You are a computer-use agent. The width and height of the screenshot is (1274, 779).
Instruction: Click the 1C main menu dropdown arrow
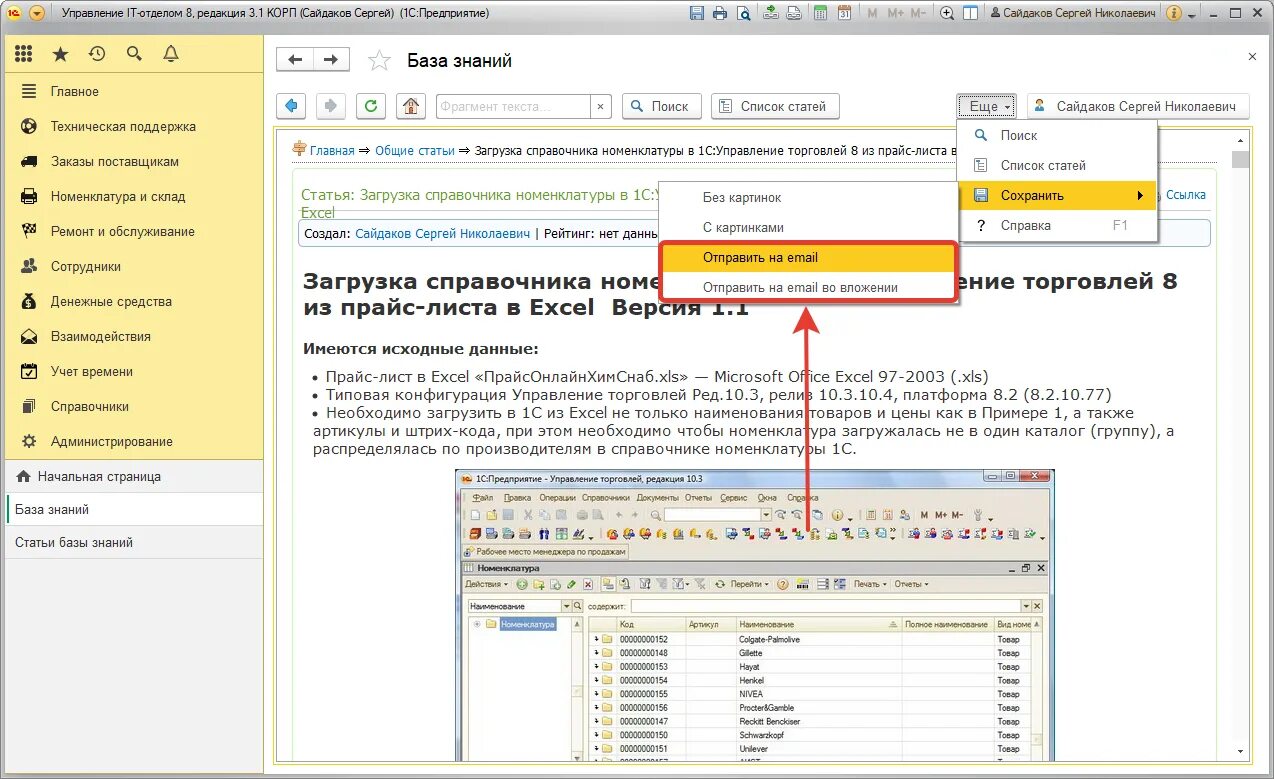[x=37, y=13]
